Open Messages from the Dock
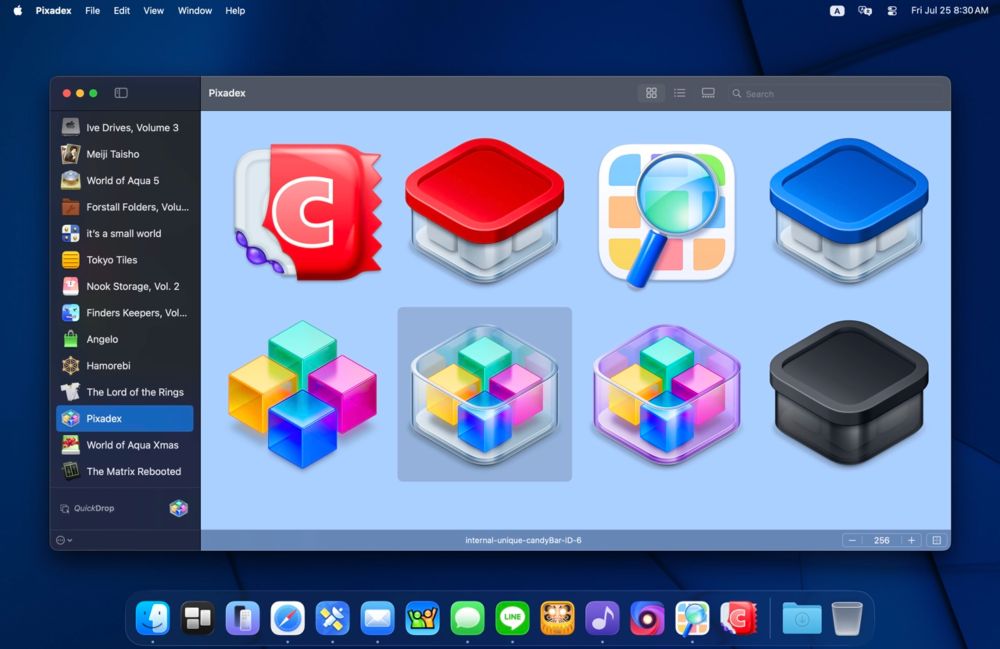Viewport: 1000px width, 649px height. point(467,618)
